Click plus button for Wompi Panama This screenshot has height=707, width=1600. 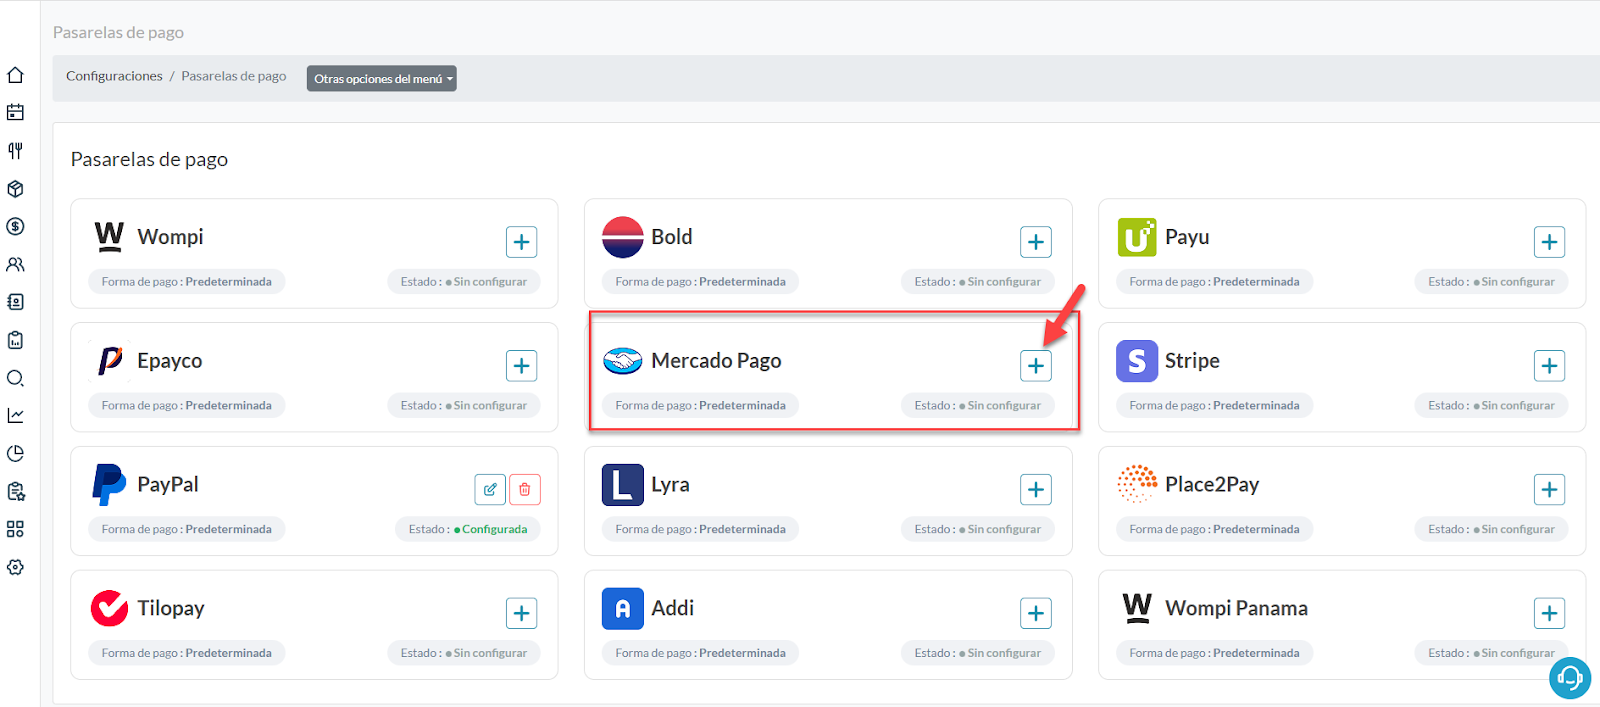tap(1549, 613)
